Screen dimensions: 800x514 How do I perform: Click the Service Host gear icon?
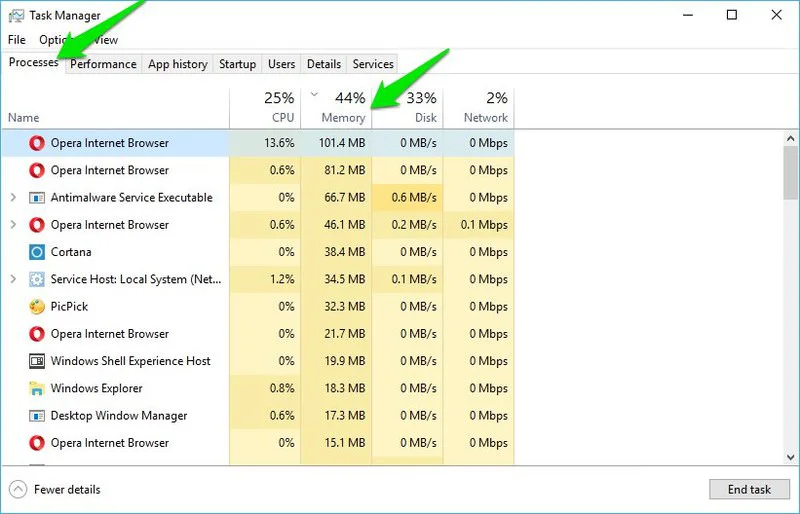click(37, 280)
